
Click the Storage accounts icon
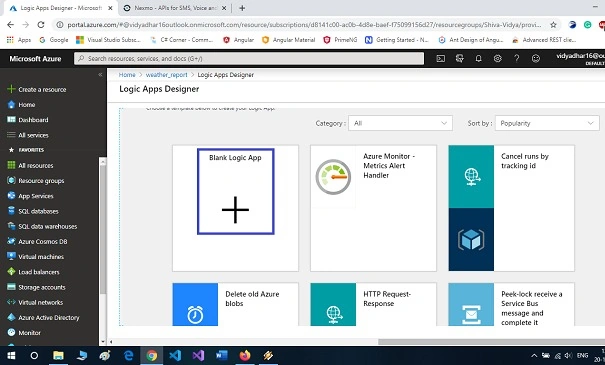coord(11,287)
